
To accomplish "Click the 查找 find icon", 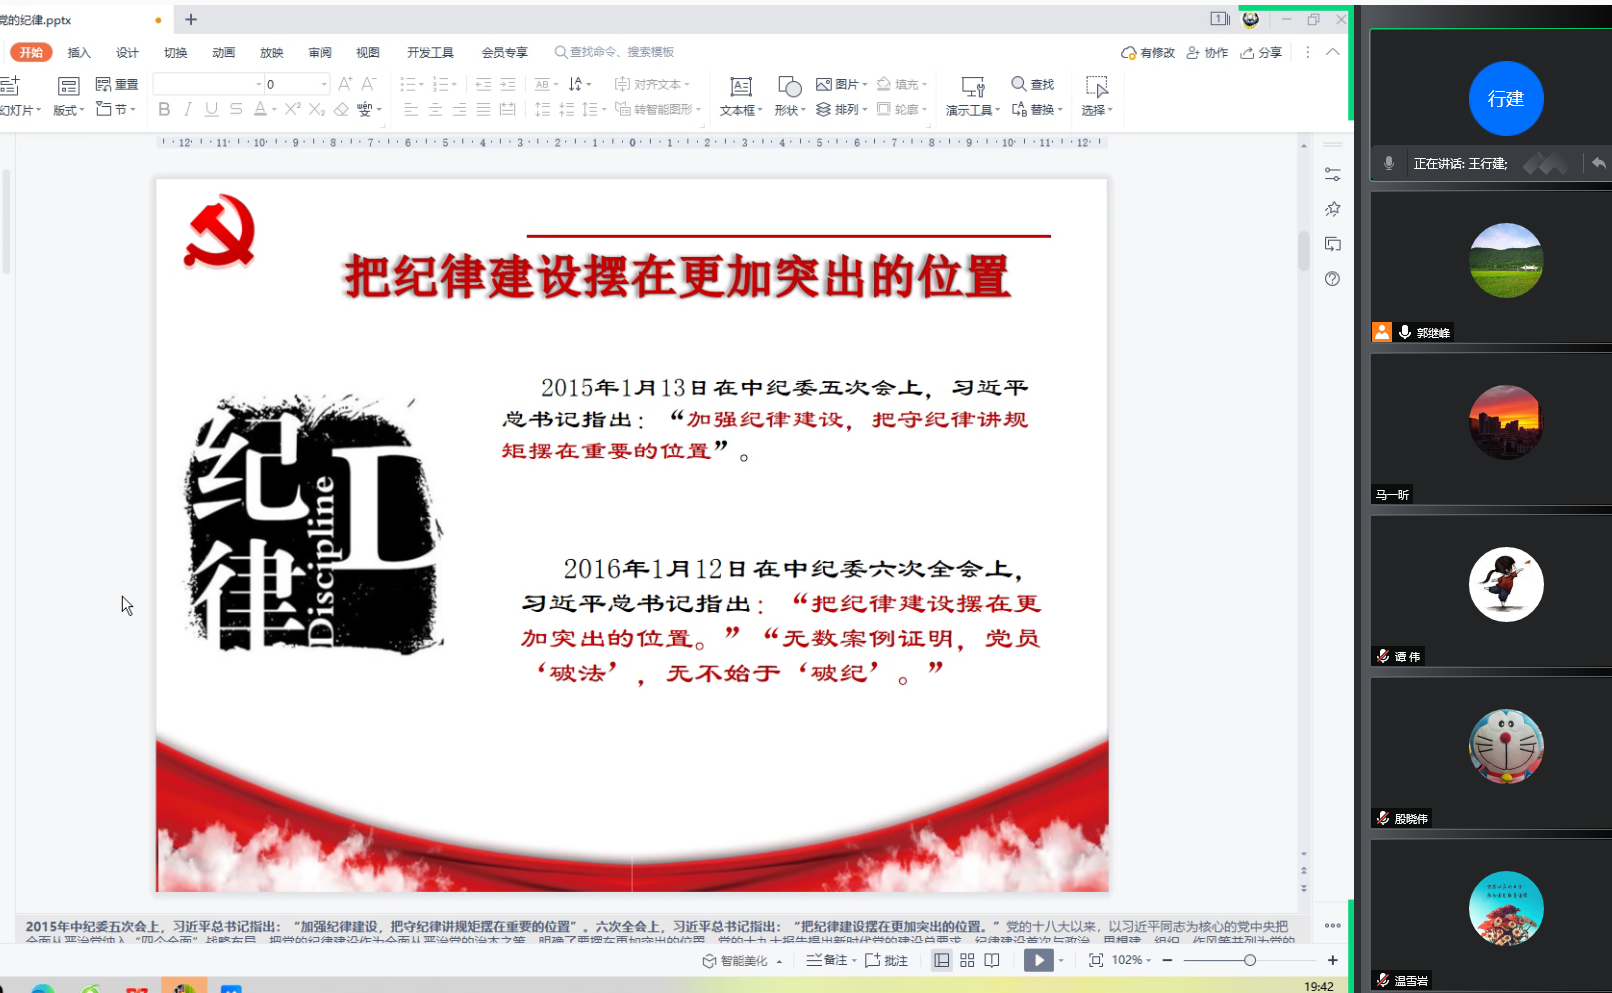I will point(1019,84).
